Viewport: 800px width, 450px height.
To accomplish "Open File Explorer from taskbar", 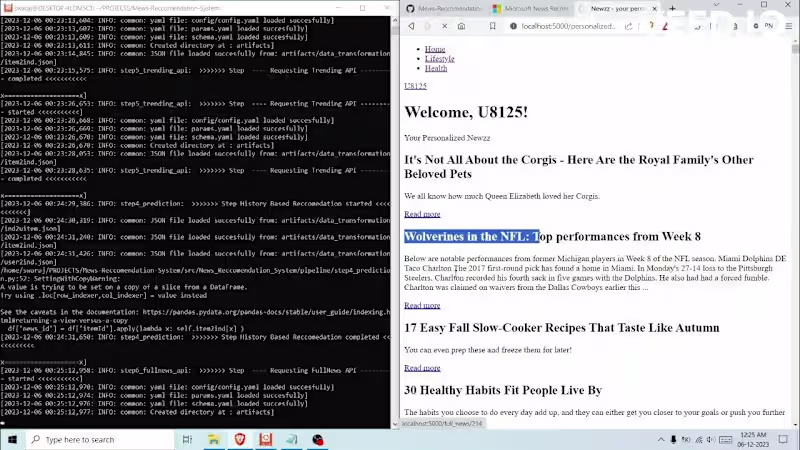I will 214,439.
